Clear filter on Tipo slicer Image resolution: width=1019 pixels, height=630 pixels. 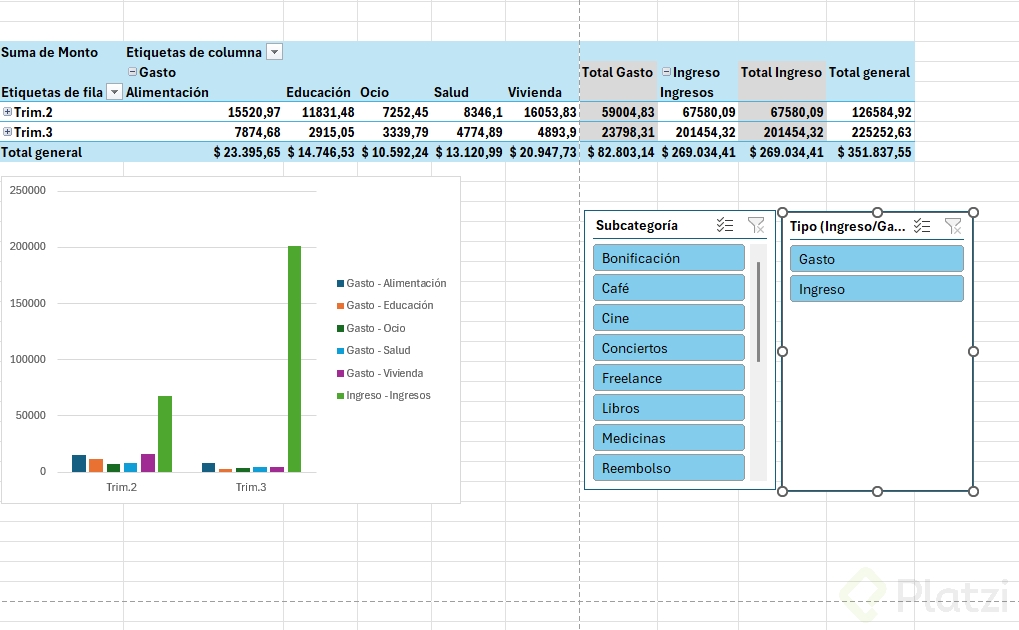953,226
